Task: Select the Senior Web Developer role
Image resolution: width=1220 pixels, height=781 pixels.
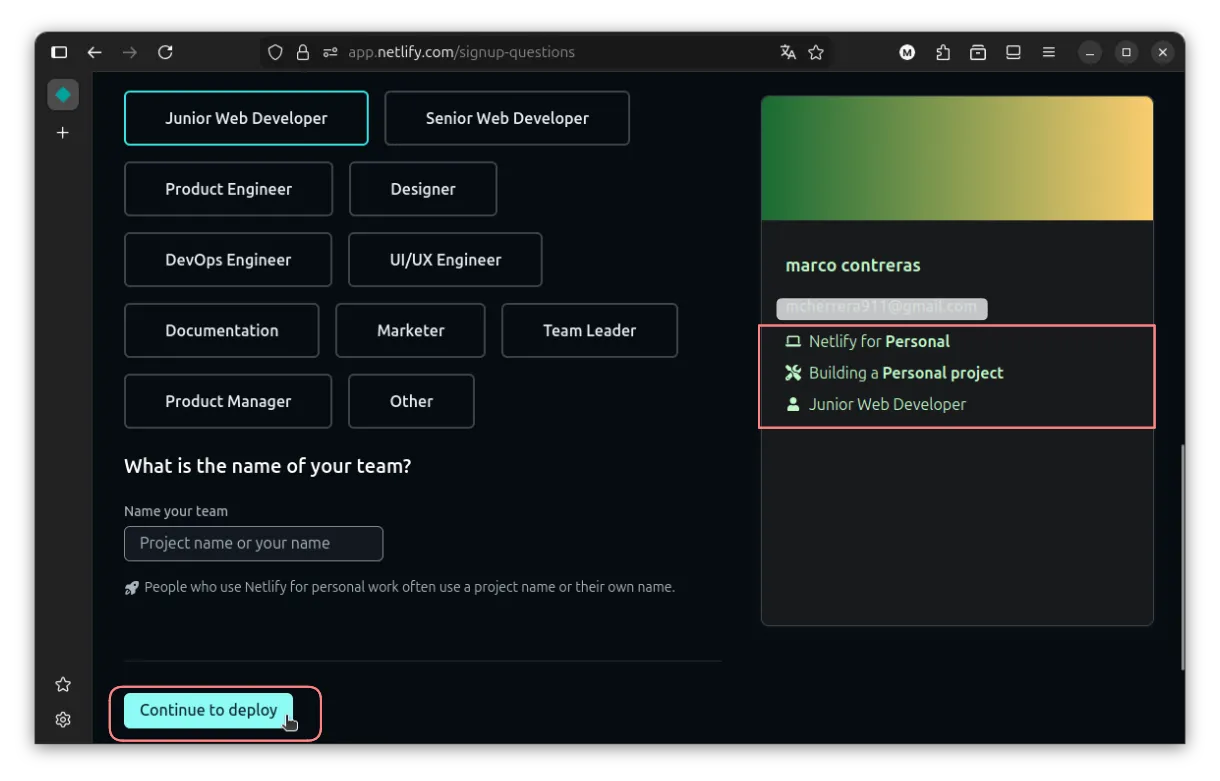Action: [x=507, y=118]
